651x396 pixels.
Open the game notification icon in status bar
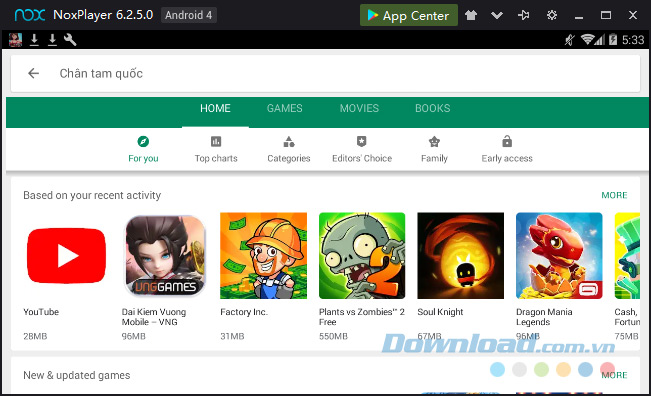pyautogui.click(x=15, y=40)
